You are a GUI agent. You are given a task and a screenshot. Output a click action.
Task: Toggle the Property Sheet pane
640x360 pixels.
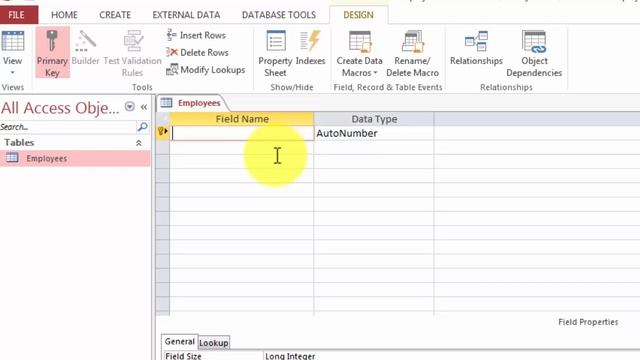point(276,53)
